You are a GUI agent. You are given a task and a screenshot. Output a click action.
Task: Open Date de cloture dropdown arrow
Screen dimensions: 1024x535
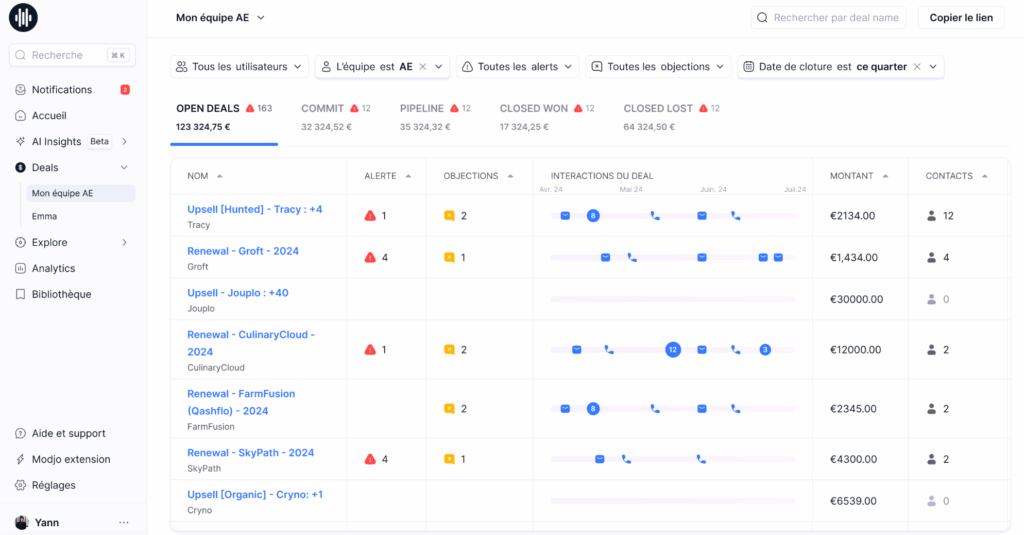point(933,67)
